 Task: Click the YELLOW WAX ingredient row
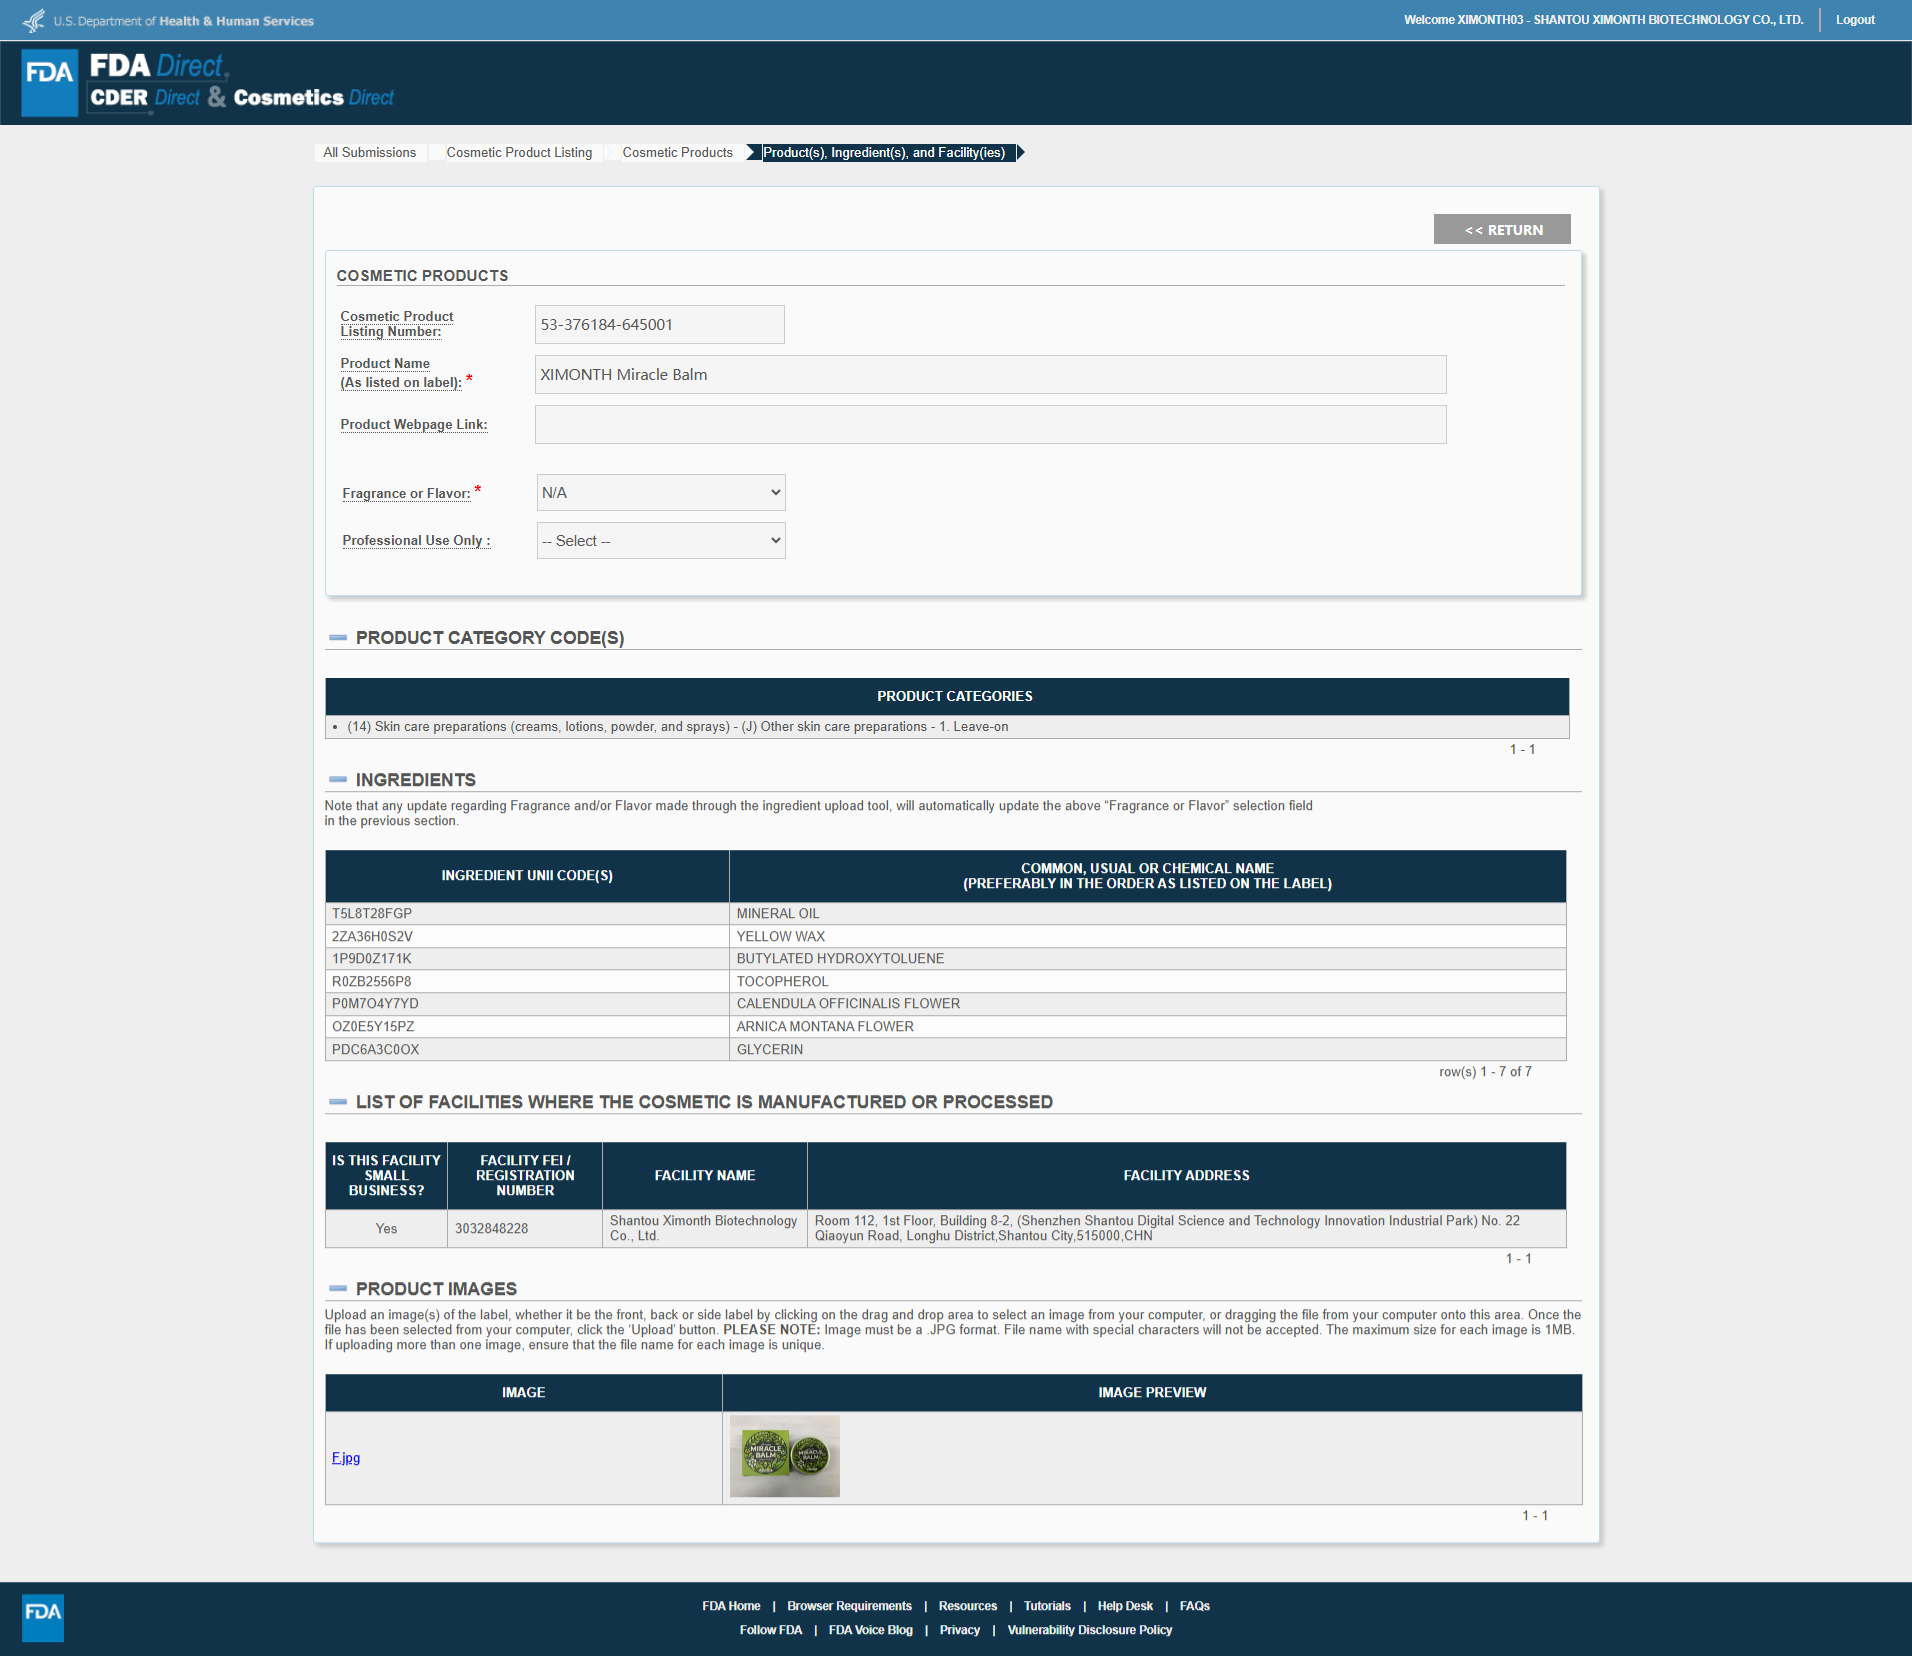pyautogui.click(x=946, y=937)
